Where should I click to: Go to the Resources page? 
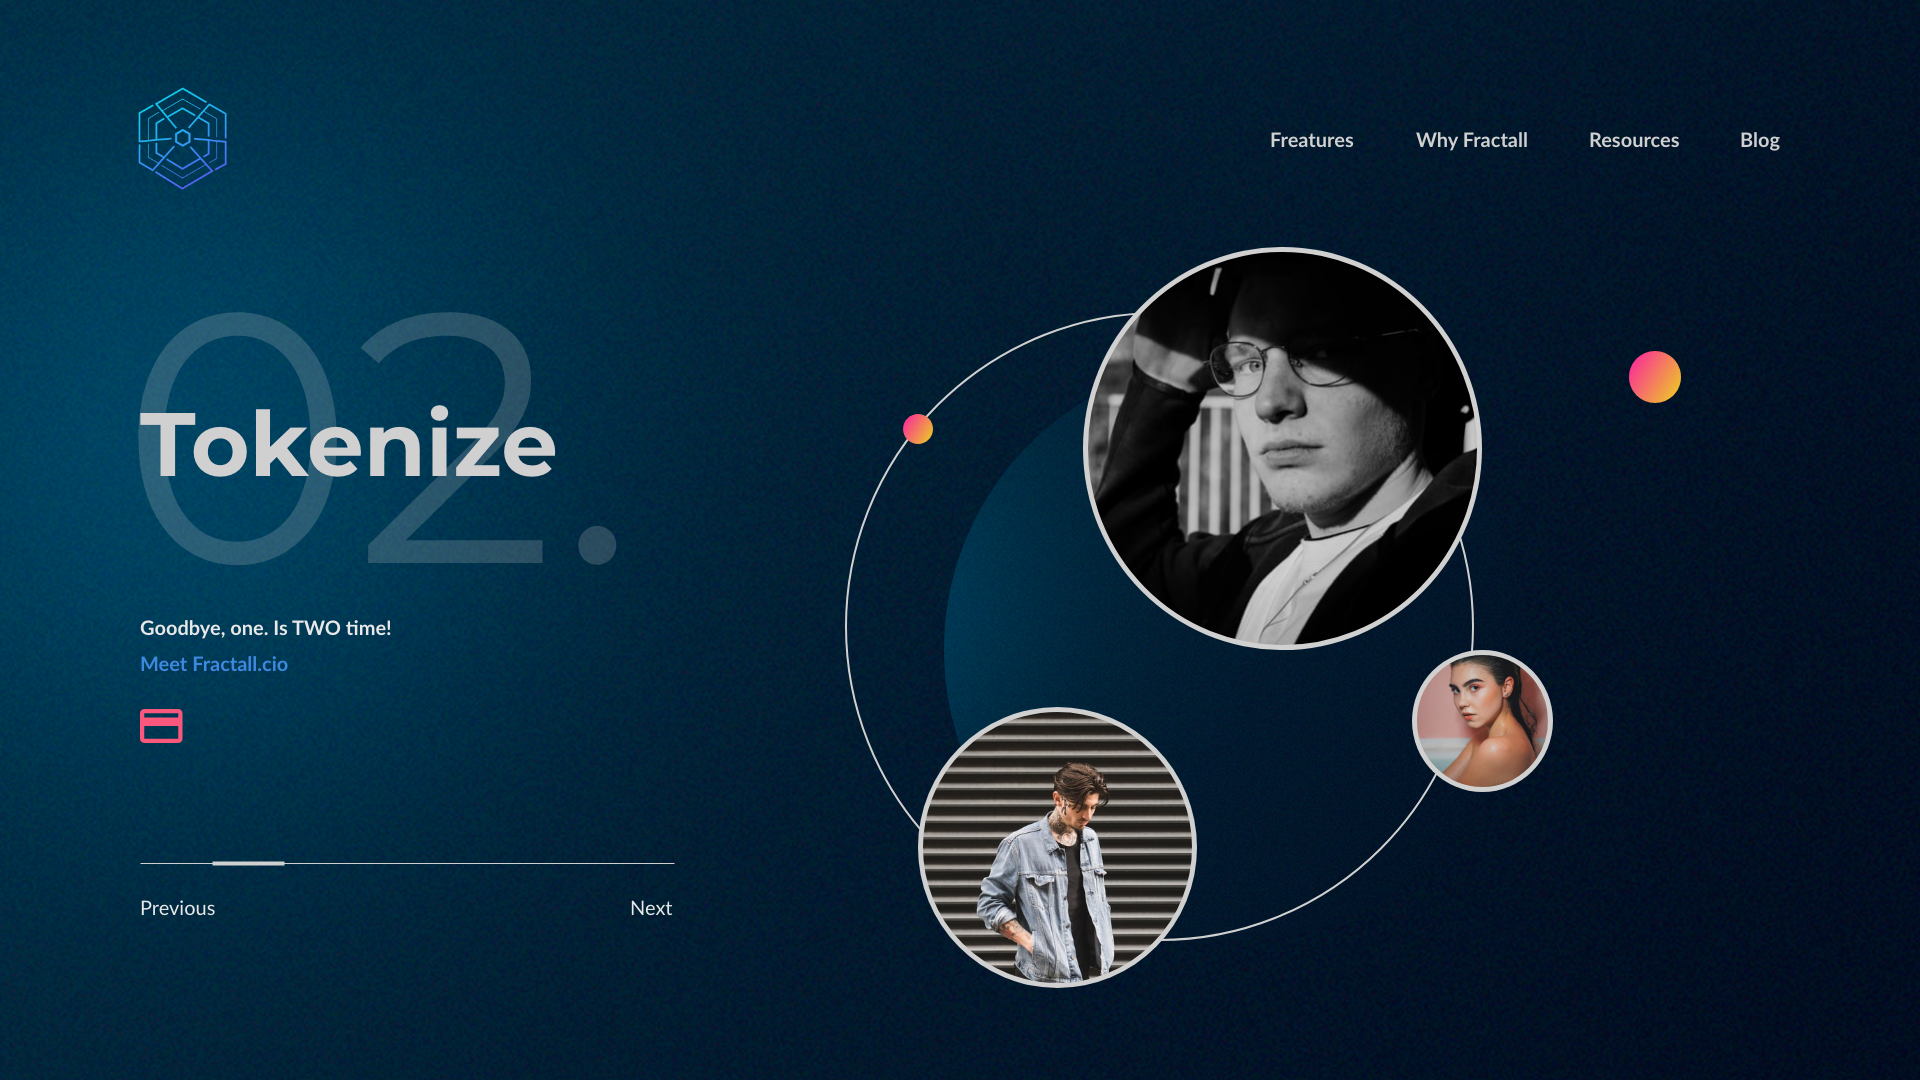(1633, 140)
